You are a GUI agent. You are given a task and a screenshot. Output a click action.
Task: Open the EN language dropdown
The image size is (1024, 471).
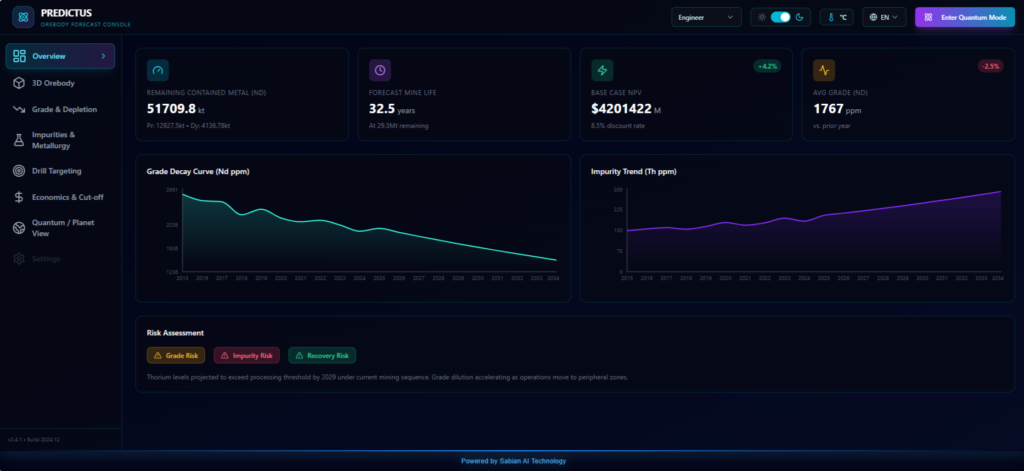(884, 17)
